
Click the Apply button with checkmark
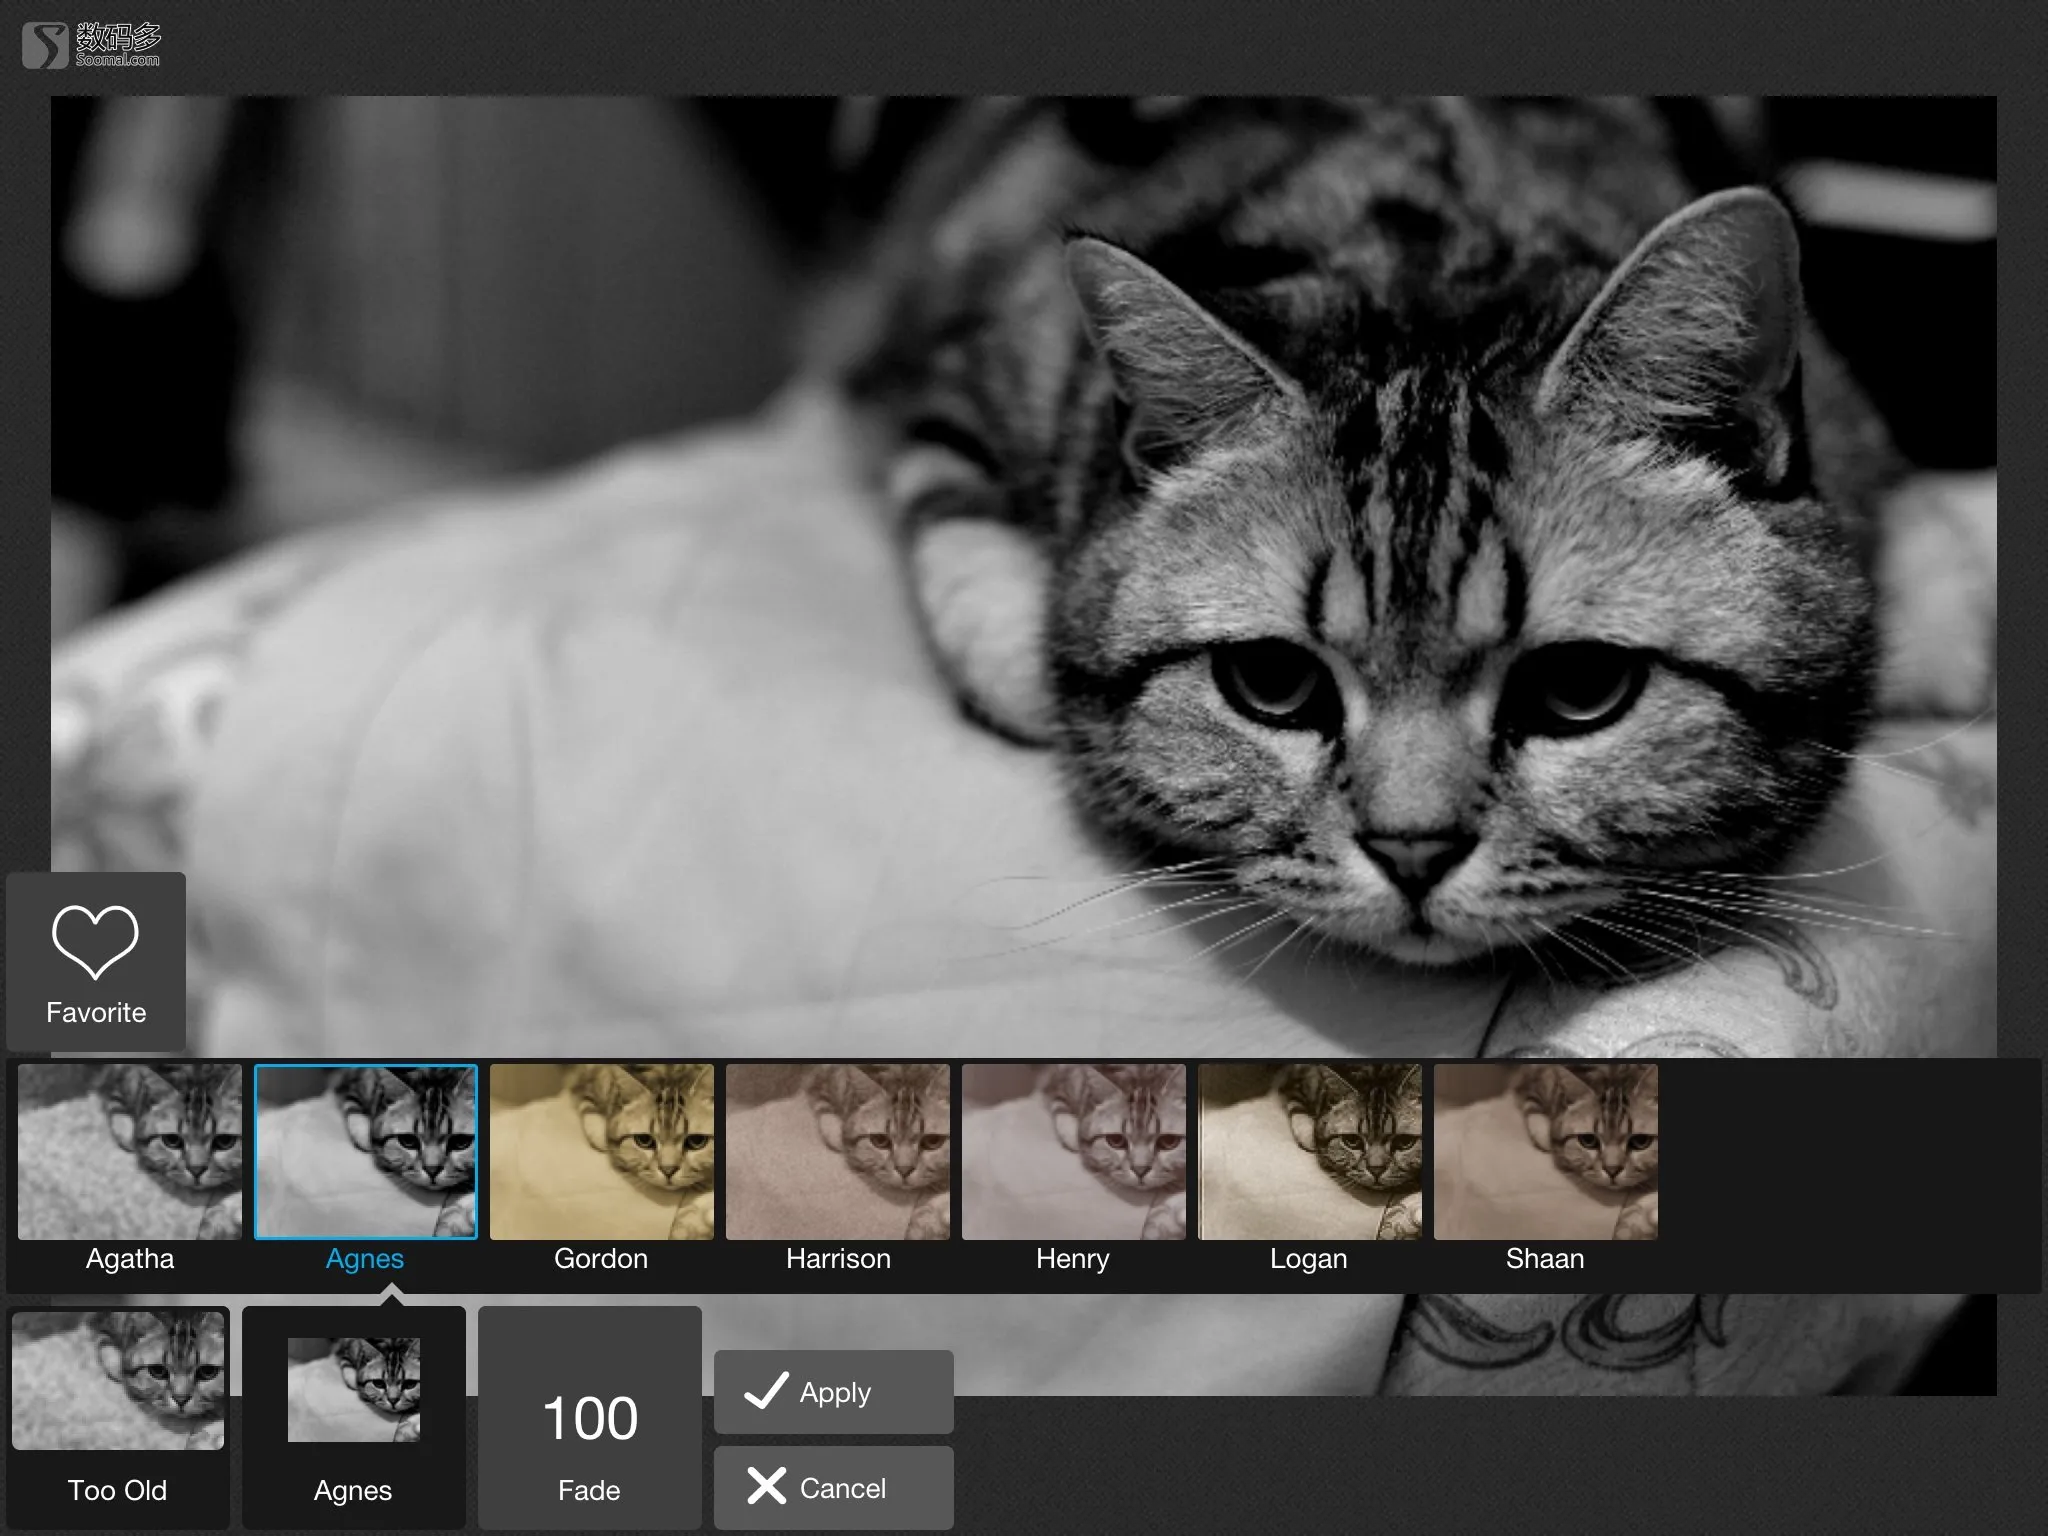tap(834, 1391)
